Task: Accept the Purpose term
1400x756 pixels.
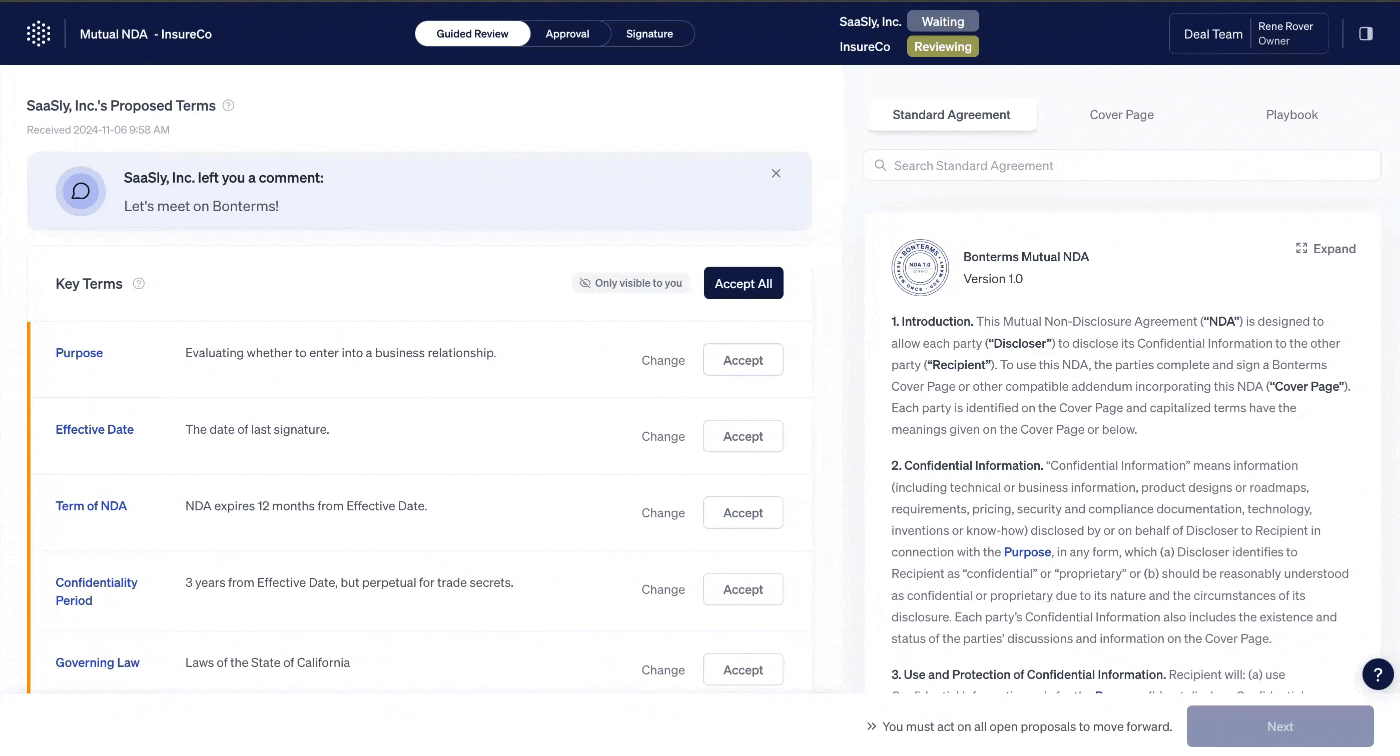Action: point(743,360)
